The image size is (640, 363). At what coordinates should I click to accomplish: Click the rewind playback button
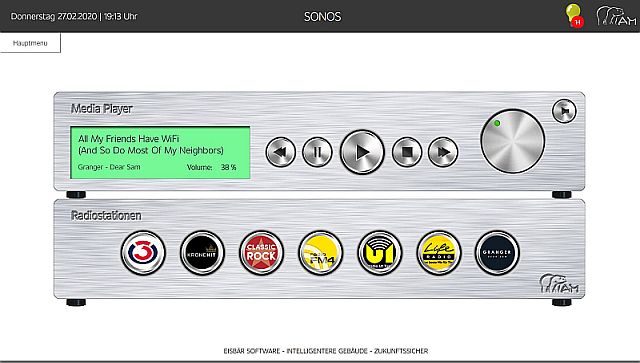pos(280,152)
